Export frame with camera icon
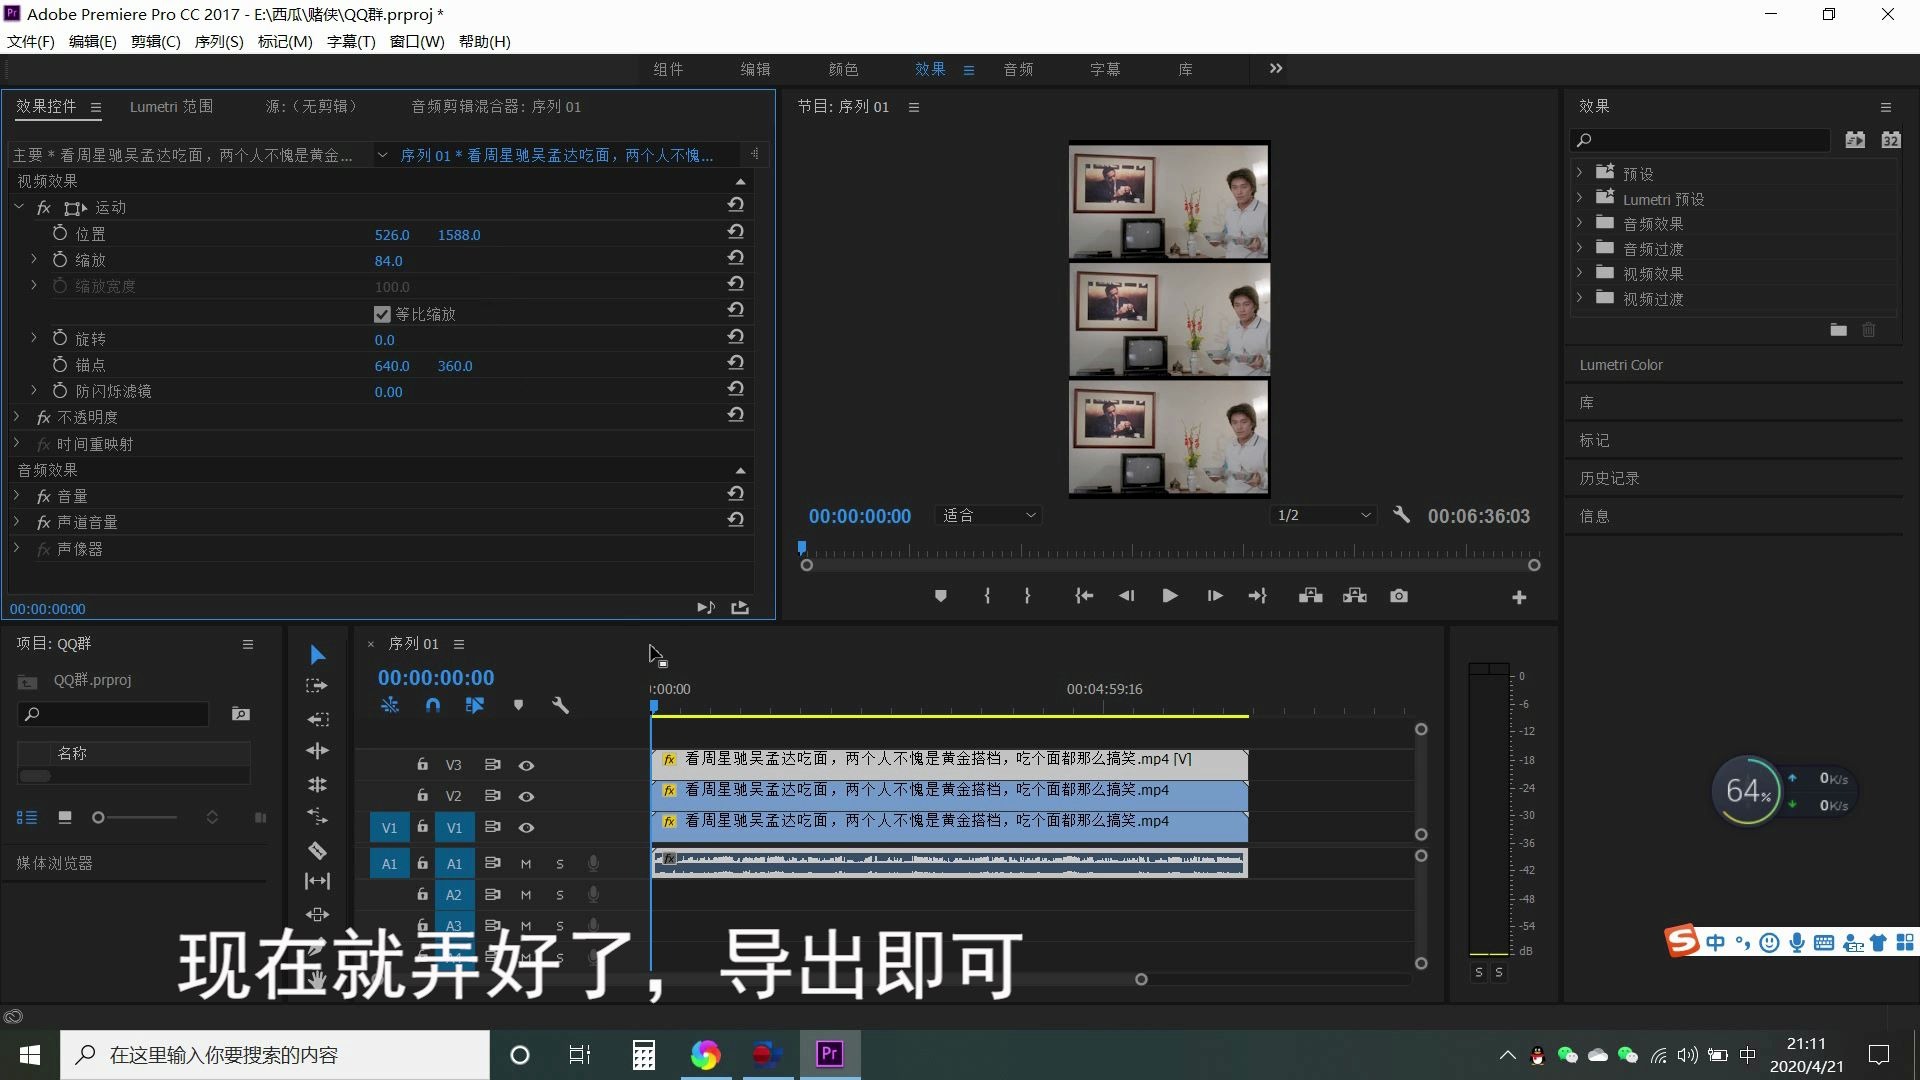The image size is (1920, 1080). point(1399,596)
